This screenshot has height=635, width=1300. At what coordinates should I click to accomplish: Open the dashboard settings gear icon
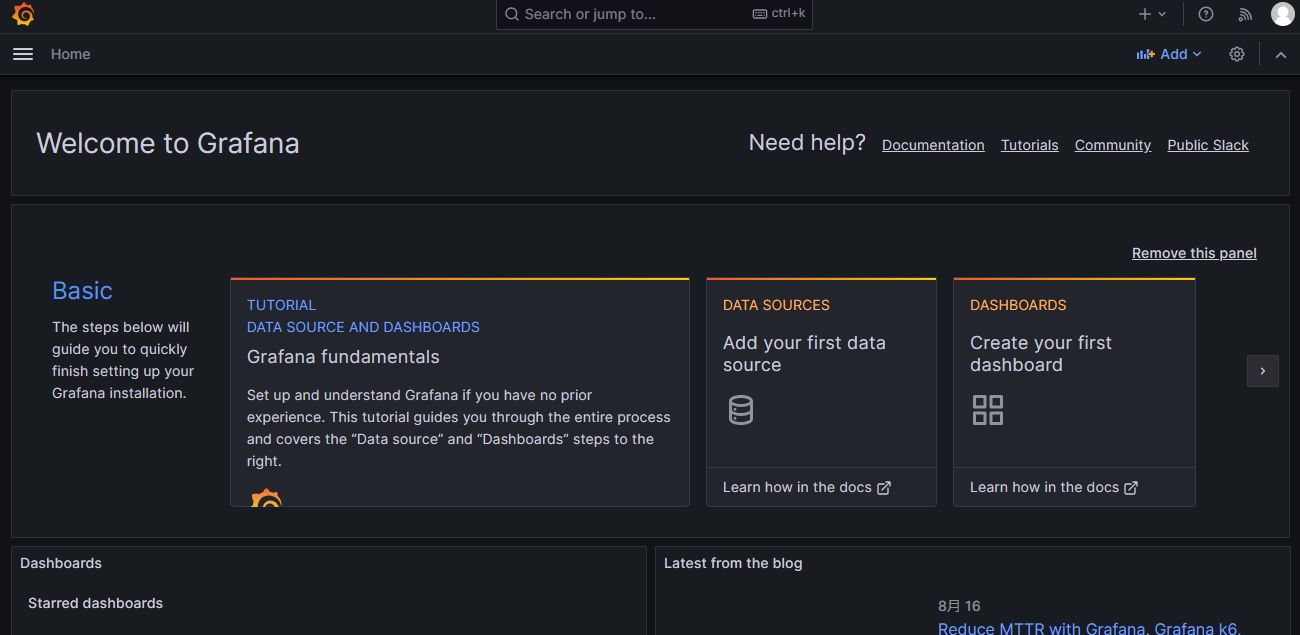click(x=1237, y=54)
